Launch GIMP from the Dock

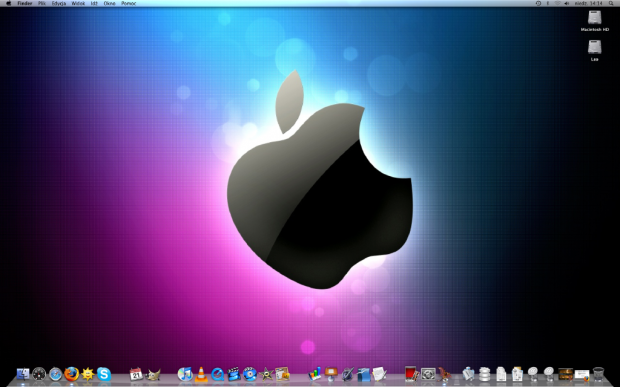pyautogui.click(x=153, y=374)
